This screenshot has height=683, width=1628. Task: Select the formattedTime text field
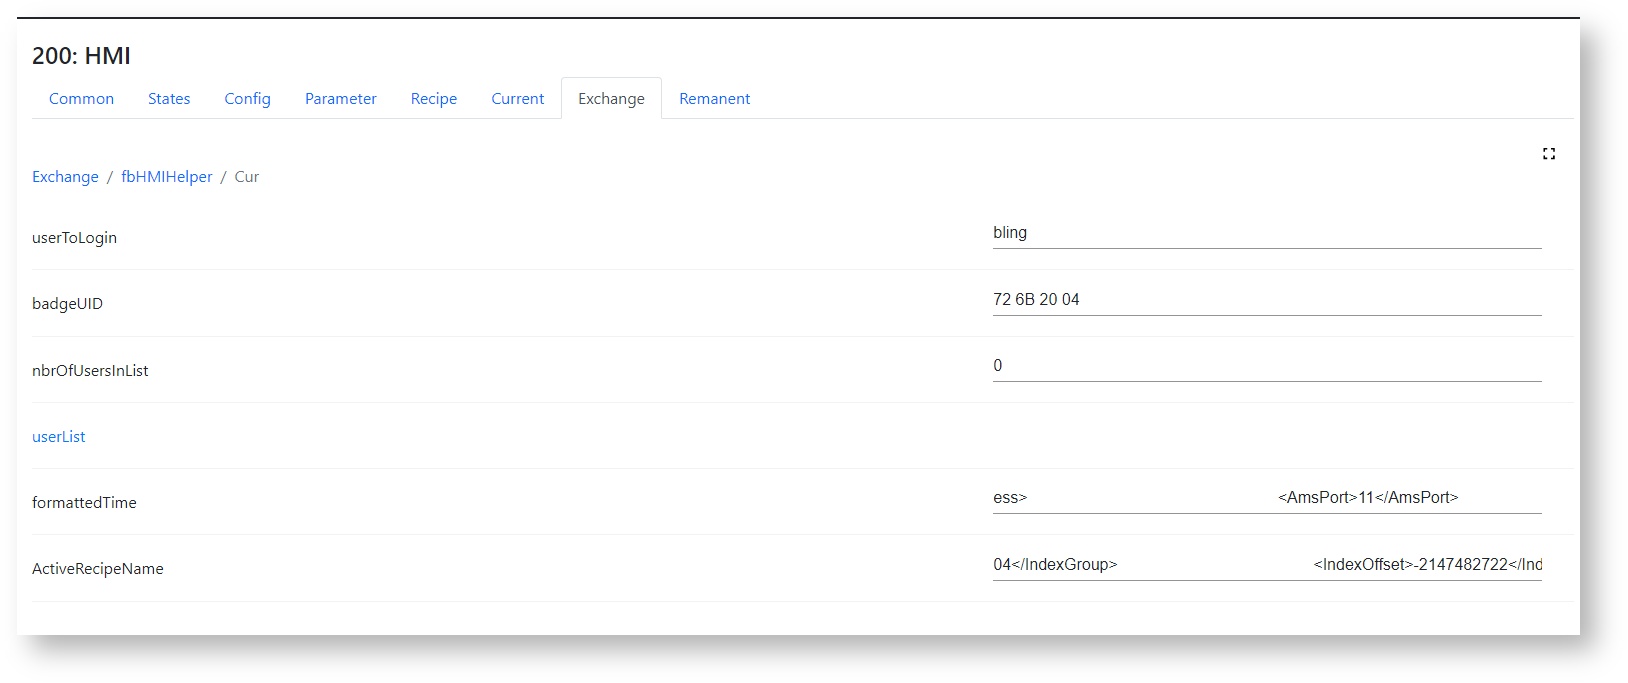click(1266, 498)
